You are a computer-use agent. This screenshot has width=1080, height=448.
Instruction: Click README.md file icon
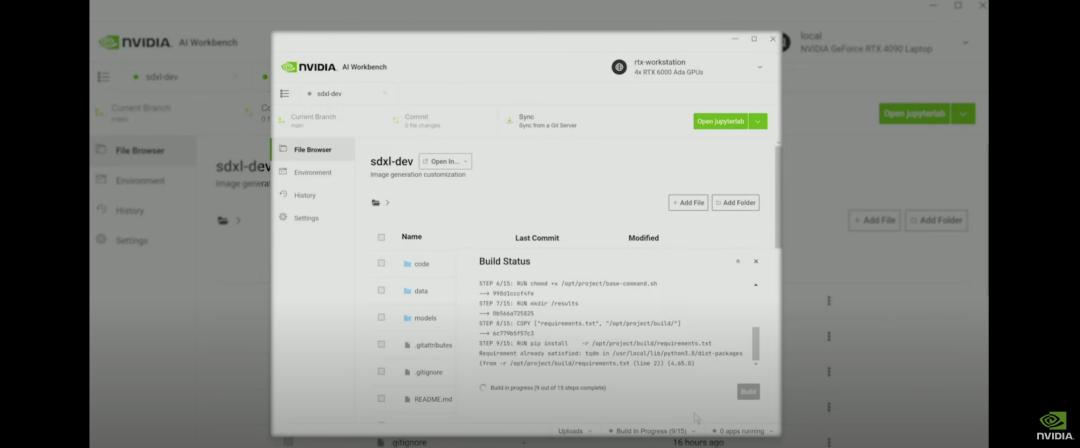pyautogui.click(x=407, y=398)
